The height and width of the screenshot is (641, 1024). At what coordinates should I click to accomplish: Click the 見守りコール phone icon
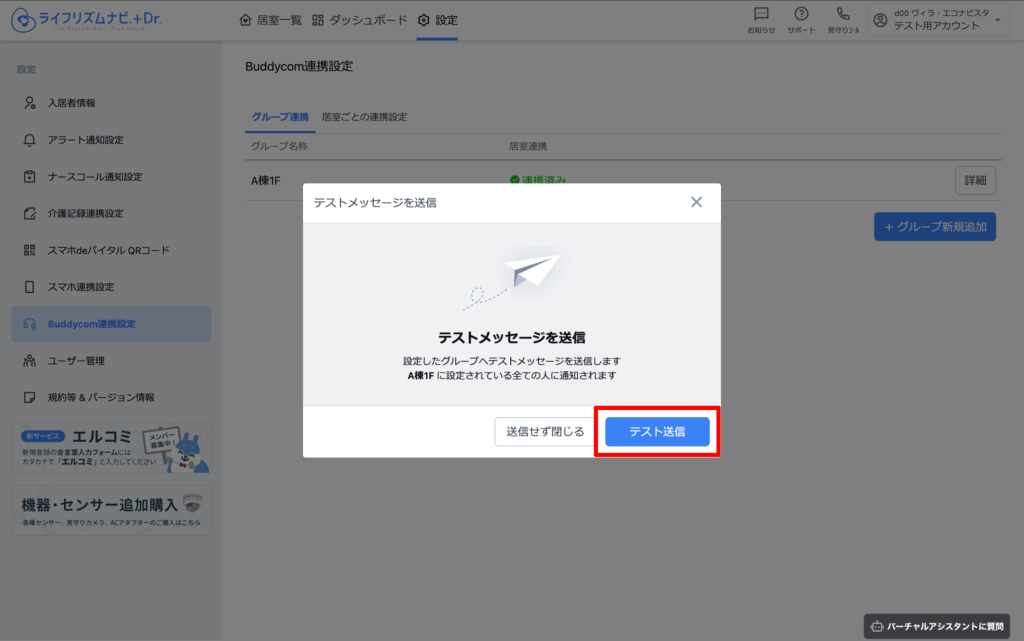click(843, 14)
